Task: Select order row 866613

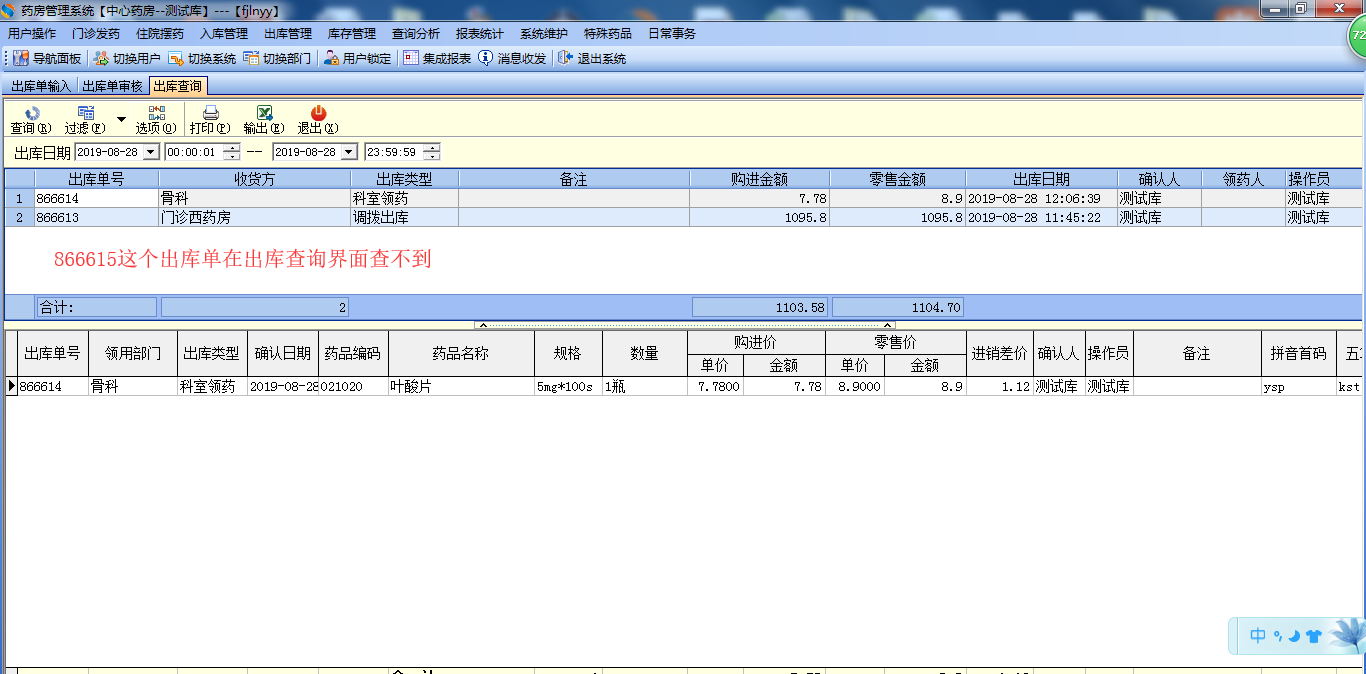Action: pyautogui.click(x=682, y=217)
